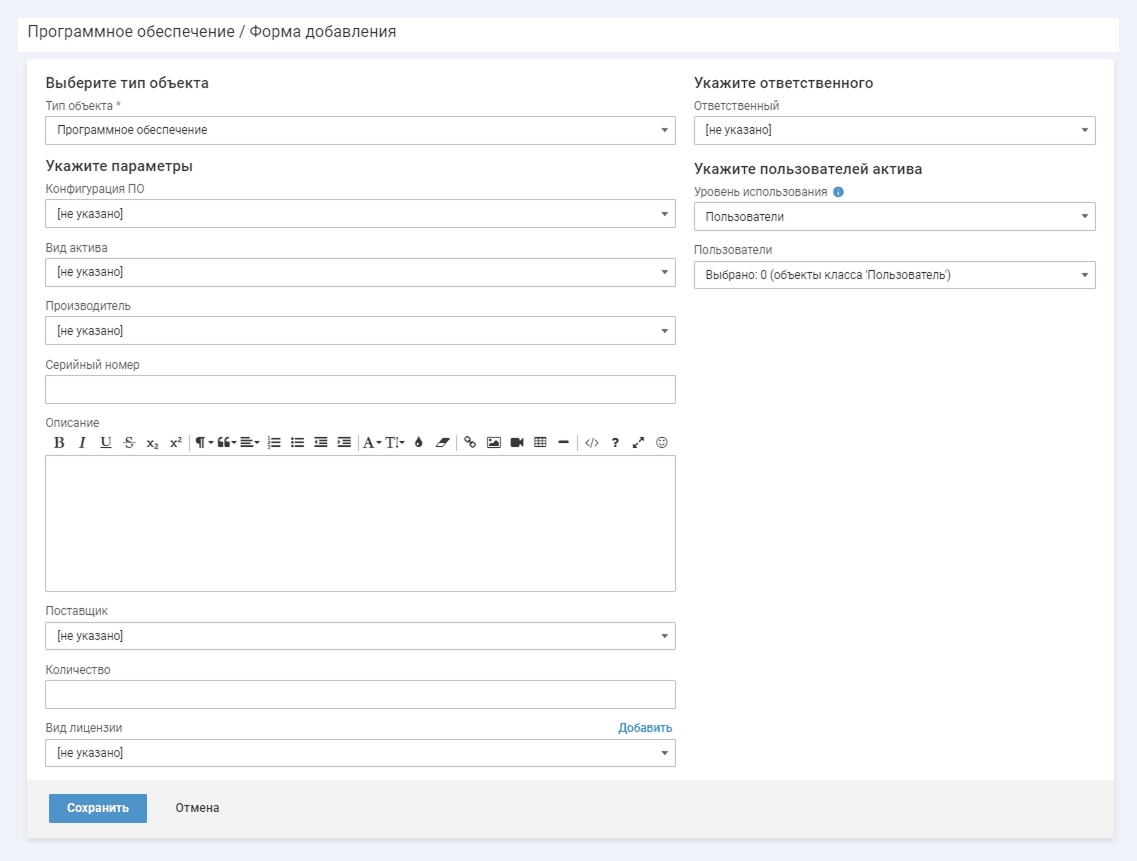Click the strikethrough formatting icon
The height and width of the screenshot is (861, 1137).
(x=129, y=443)
